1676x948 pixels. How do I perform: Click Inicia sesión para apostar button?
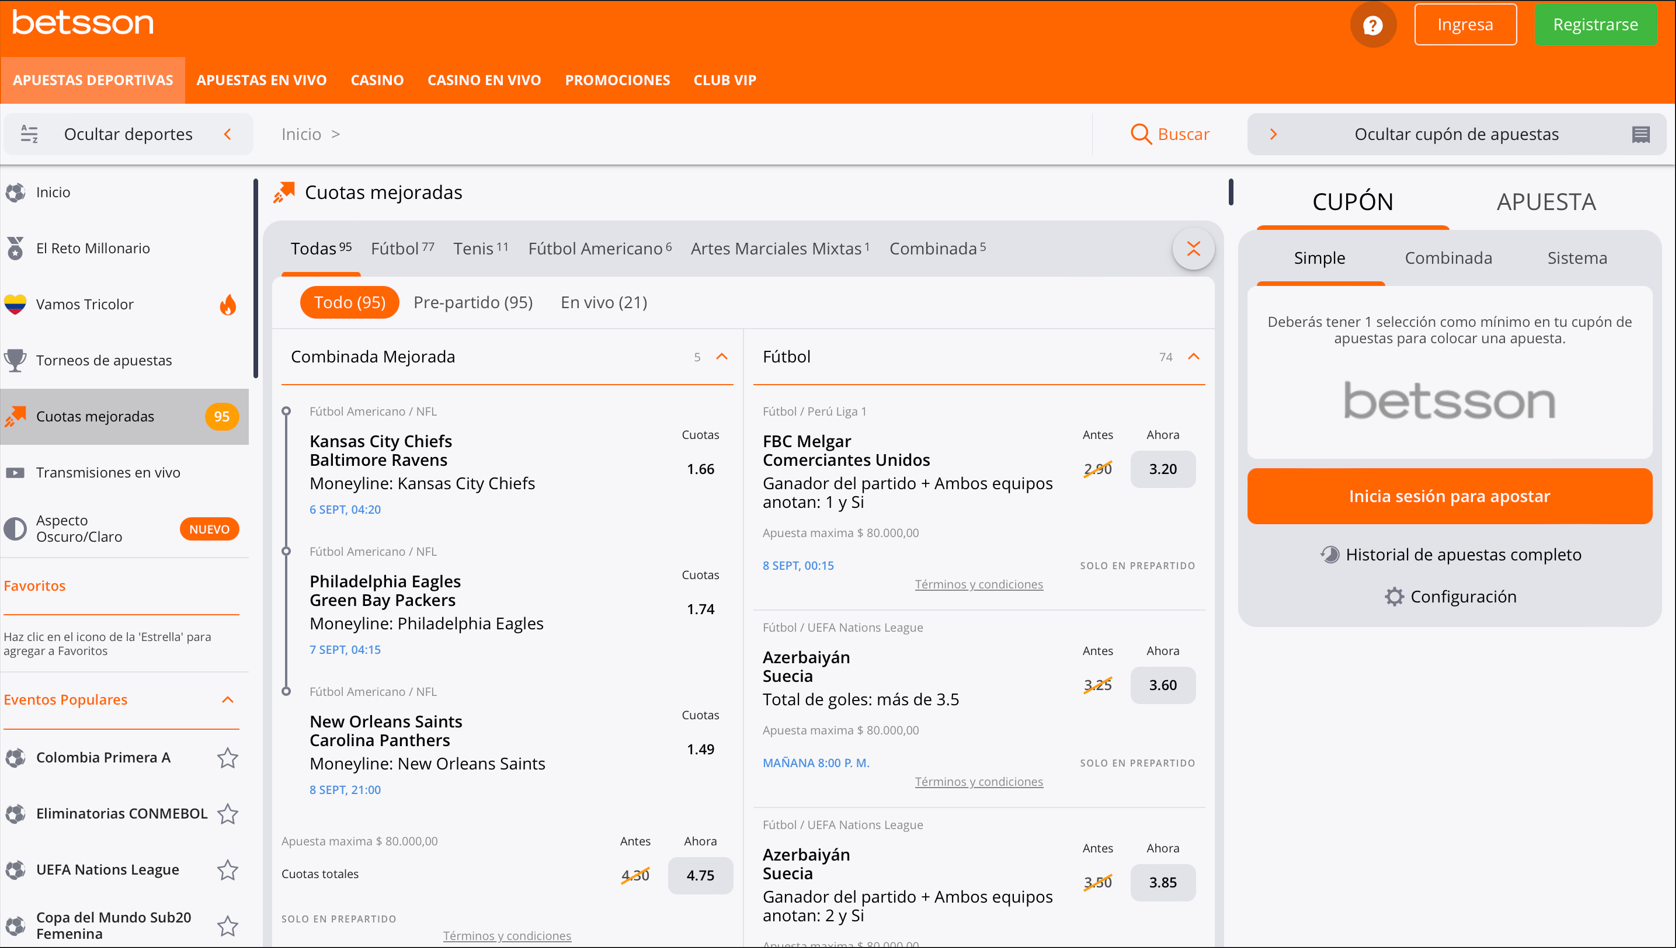tap(1449, 496)
